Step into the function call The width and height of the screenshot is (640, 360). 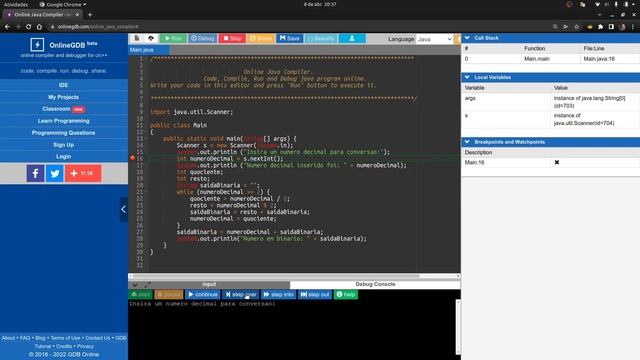click(278, 294)
